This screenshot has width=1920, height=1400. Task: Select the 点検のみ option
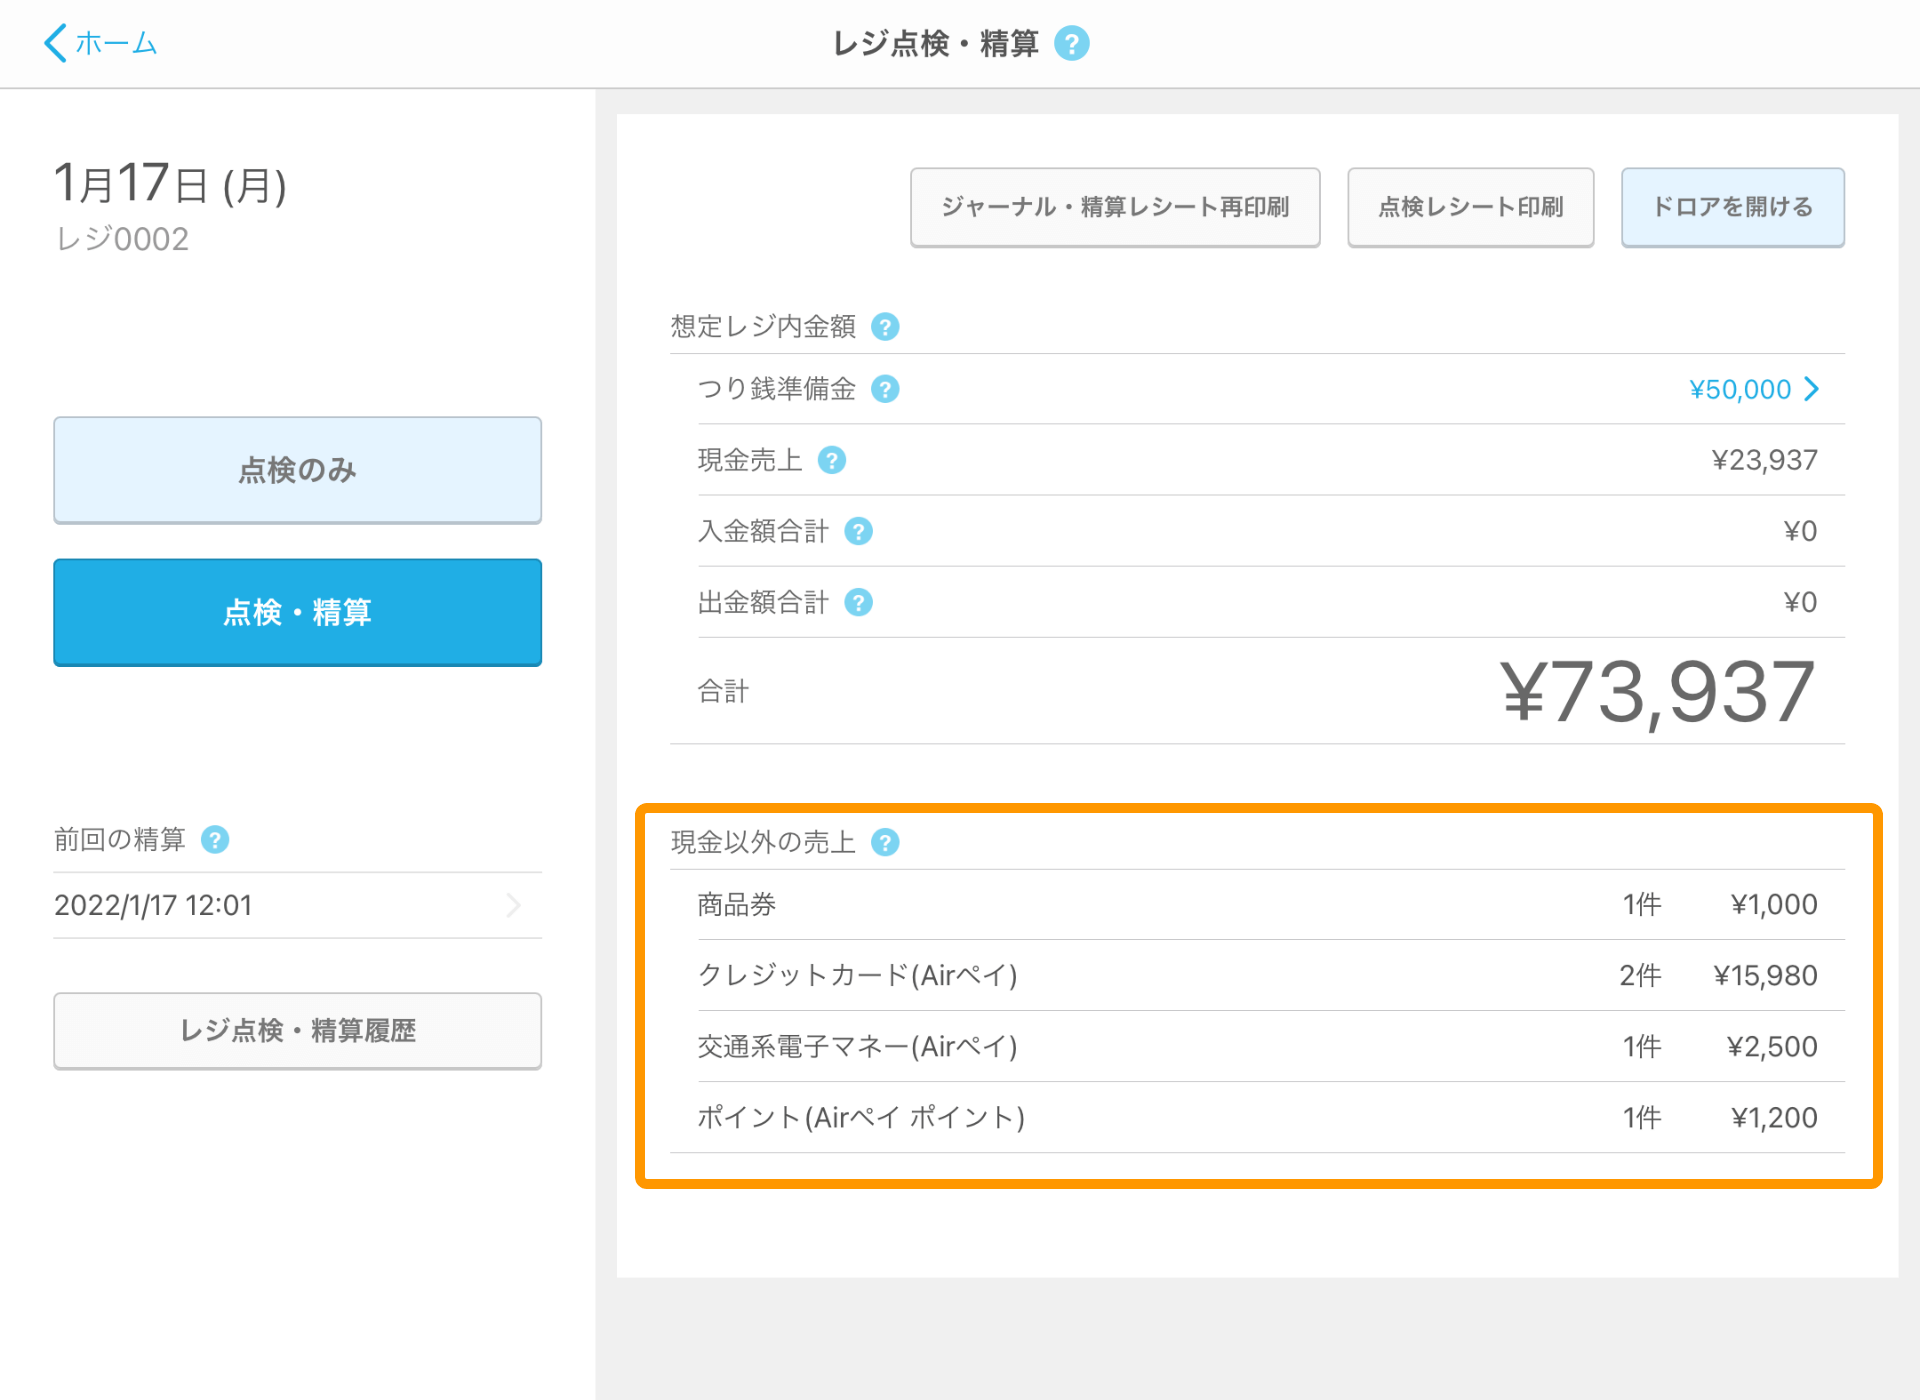[x=297, y=470]
